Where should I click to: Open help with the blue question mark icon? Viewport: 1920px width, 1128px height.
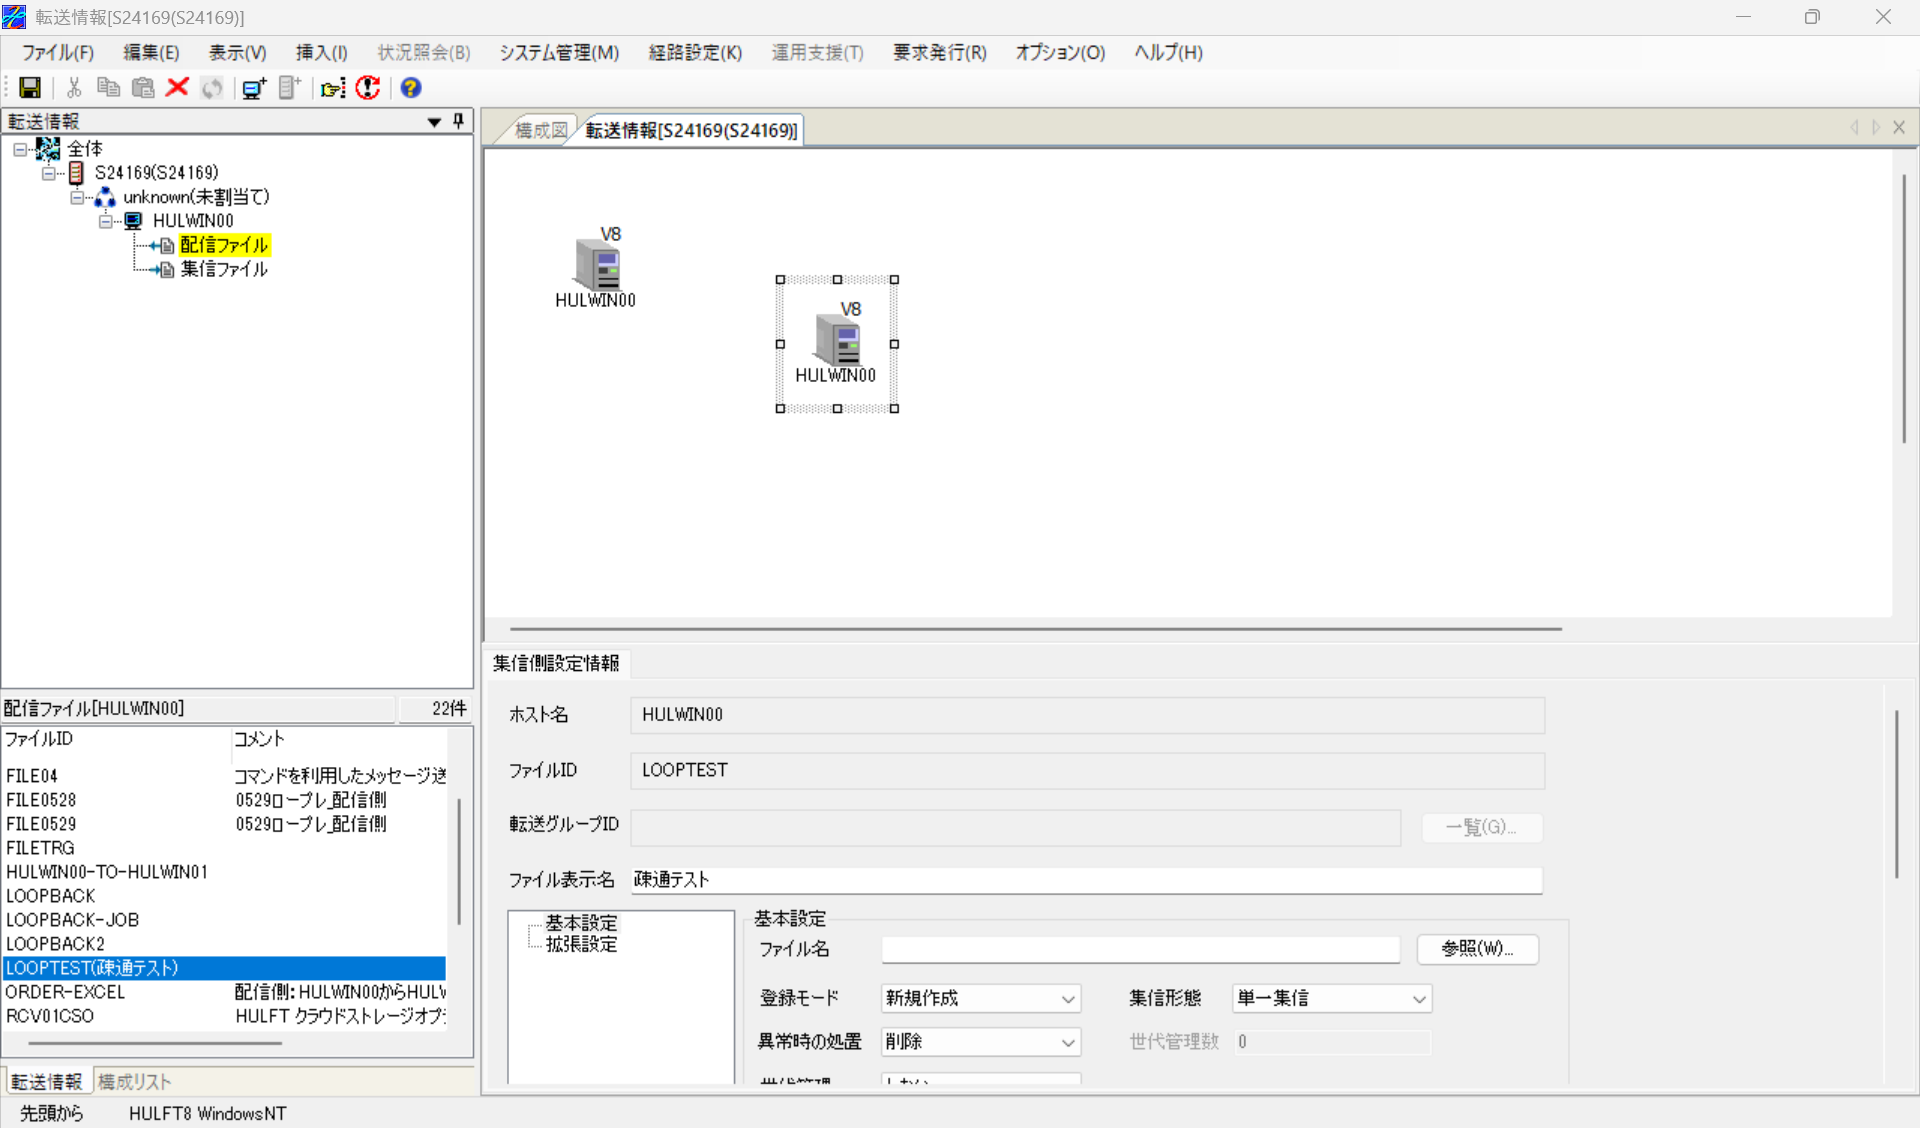pyautogui.click(x=410, y=88)
